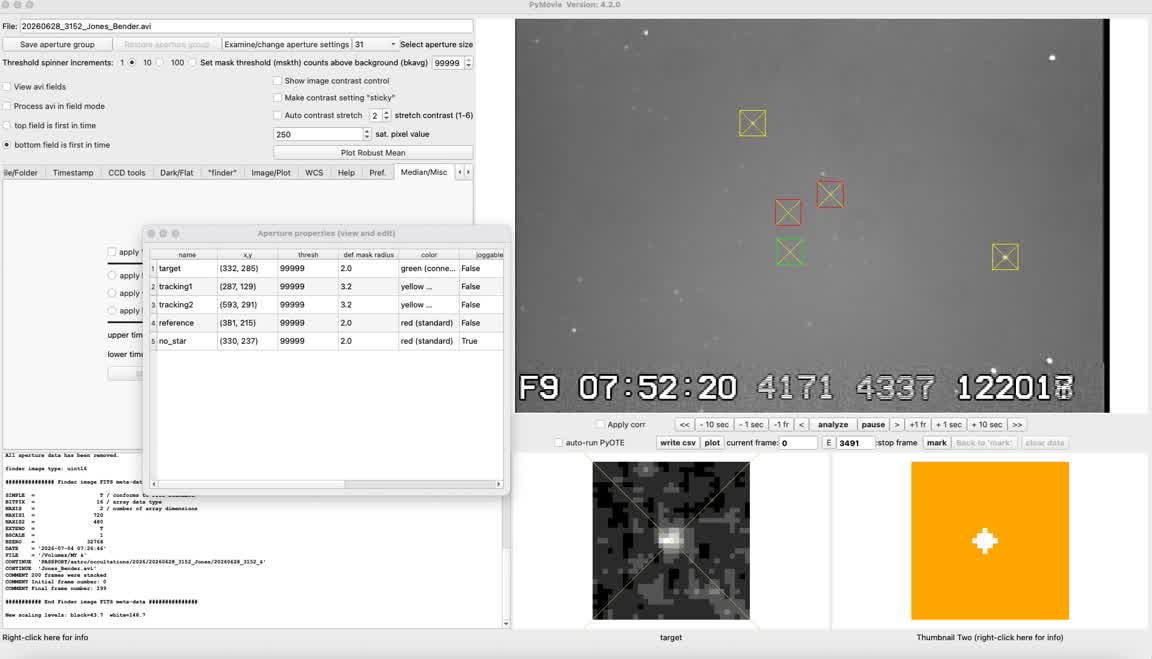The height and width of the screenshot is (659, 1152).
Task: Click the plot button
Action: 712,443
